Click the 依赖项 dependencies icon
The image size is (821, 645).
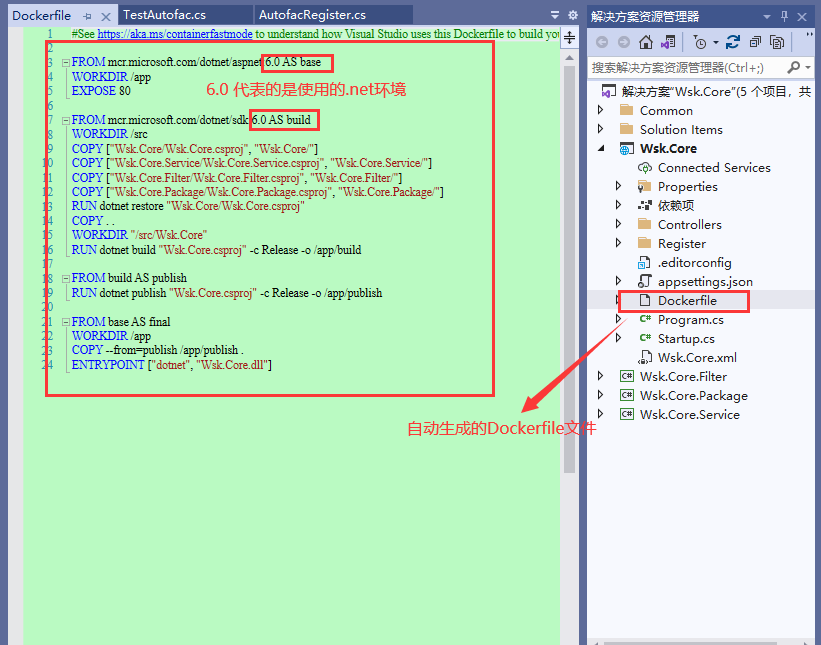pyautogui.click(x=645, y=205)
